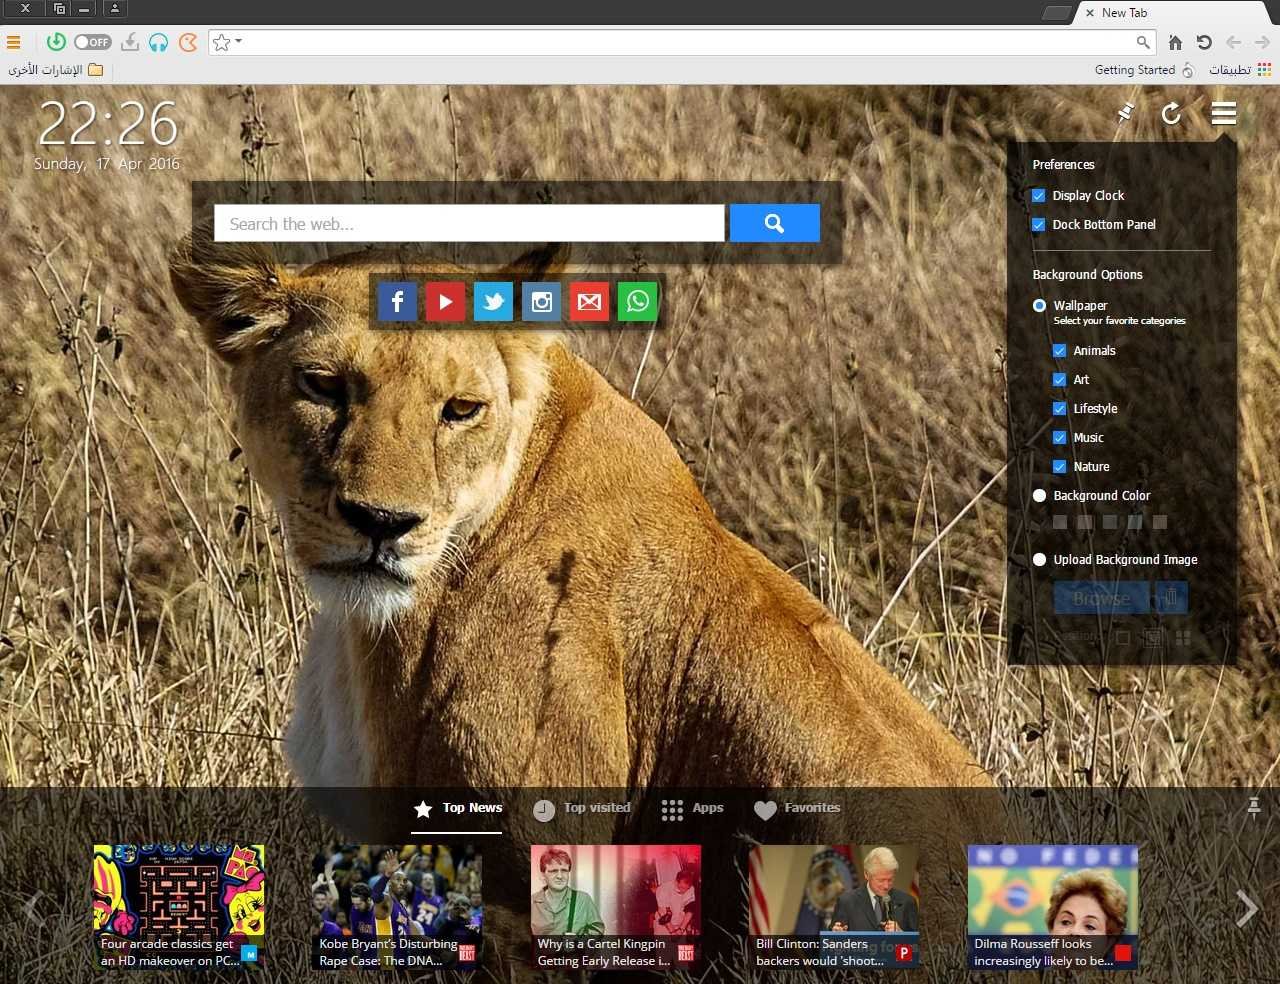The width and height of the screenshot is (1280, 984).
Task: Switch to the Favorites tab
Action: pos(797,809)
